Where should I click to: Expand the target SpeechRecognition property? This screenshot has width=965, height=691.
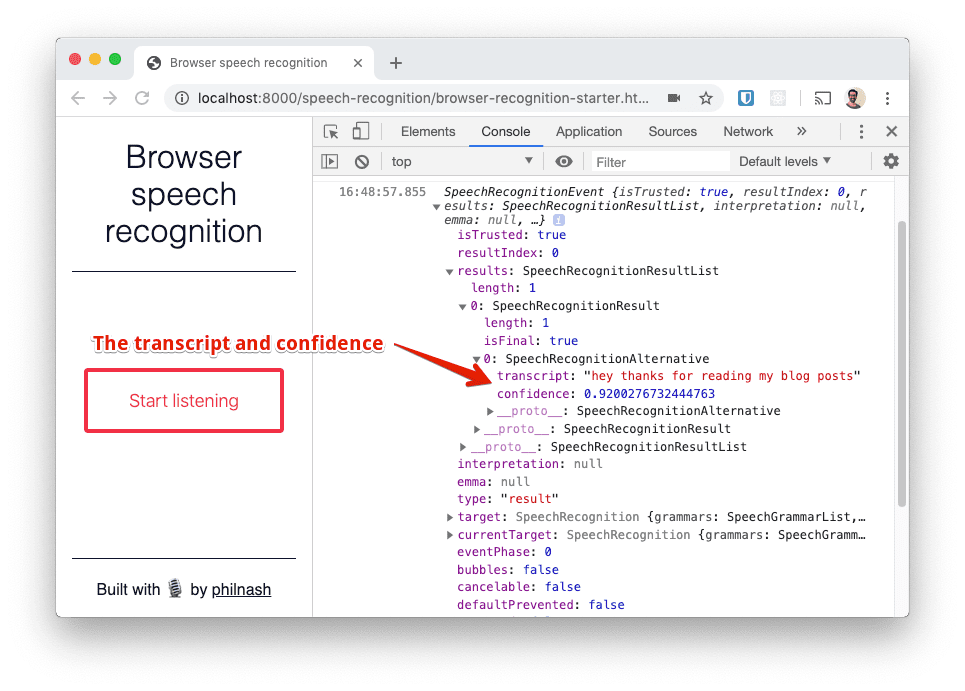[450, 517]
